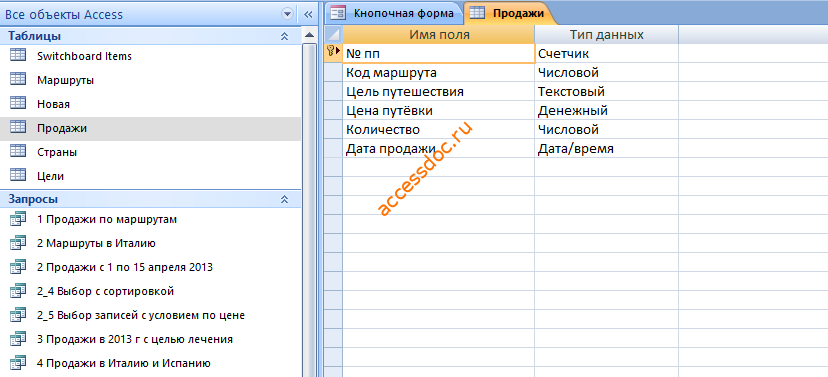828x377 pixels.
Task: Click row selector for Цель путешествия
Action: pos(333,91)
